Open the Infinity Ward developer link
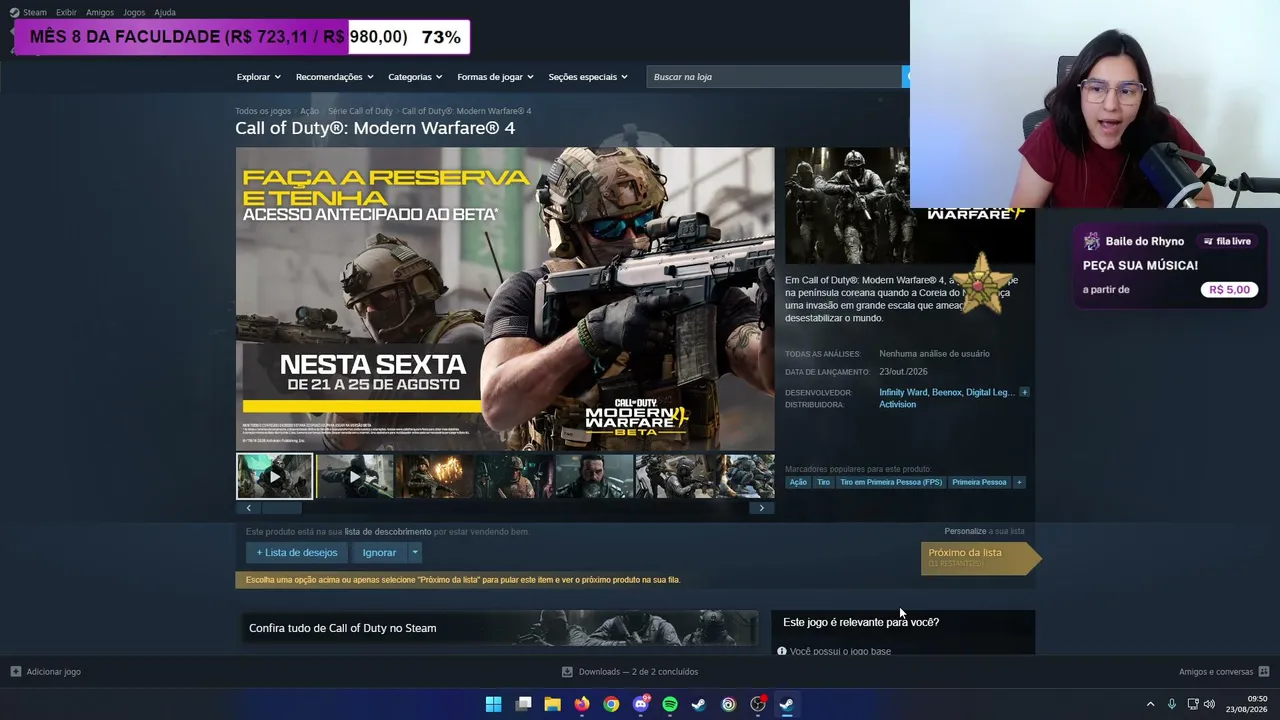Viewport: 1280px width, 720px height. click(x=903, y=392)
